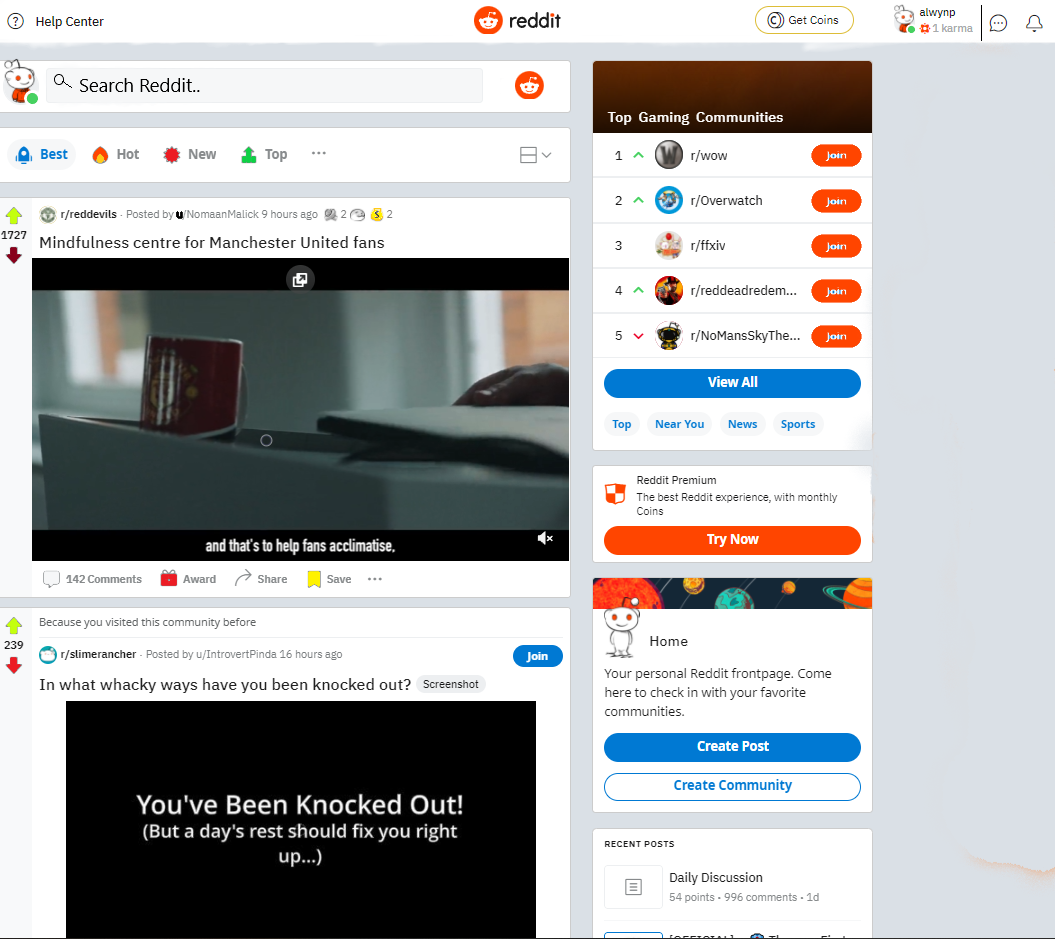Save the Manchester United post
The image size is (1055, 939).
(x=328, y=579)
